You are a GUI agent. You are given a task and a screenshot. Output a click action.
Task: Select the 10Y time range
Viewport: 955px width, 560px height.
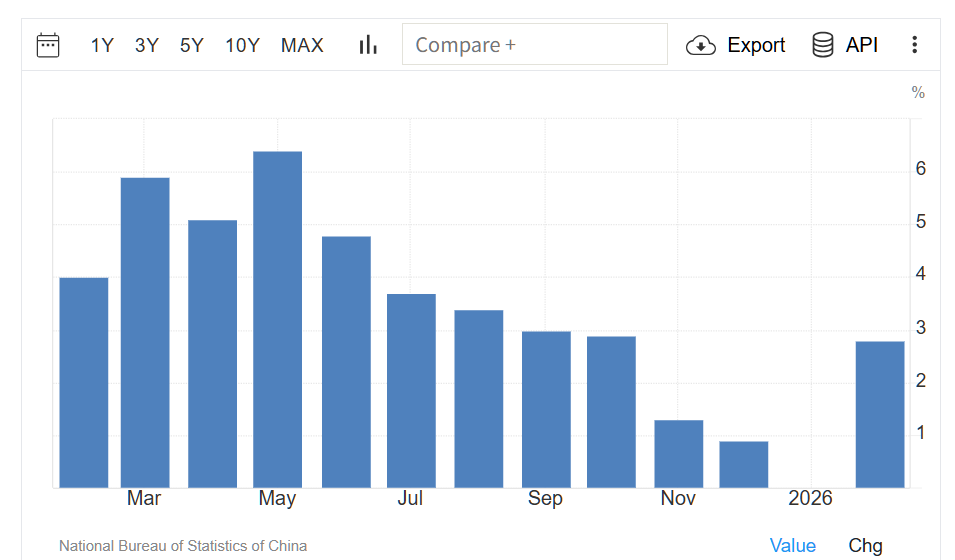tap(242, 45)
